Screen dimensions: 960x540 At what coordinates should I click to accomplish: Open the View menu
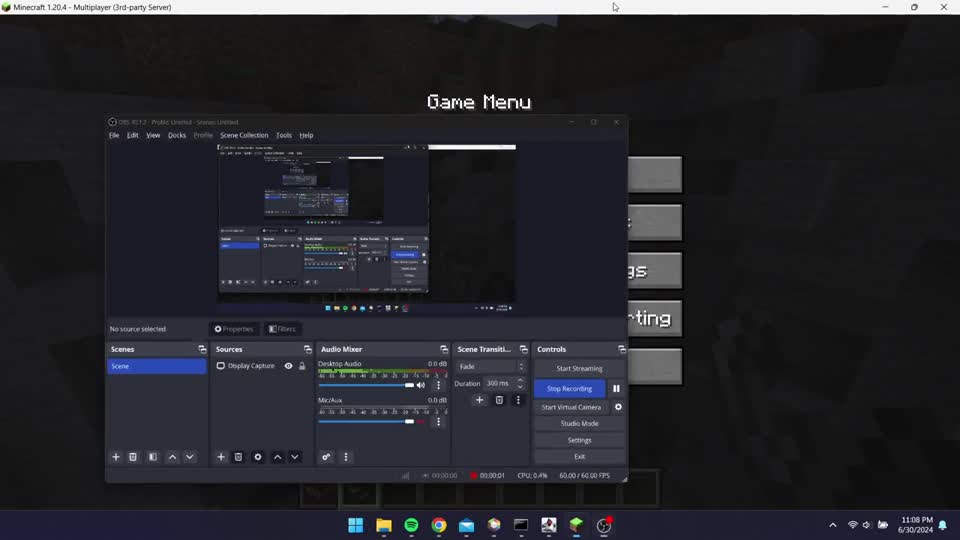[x=153, y=135]
